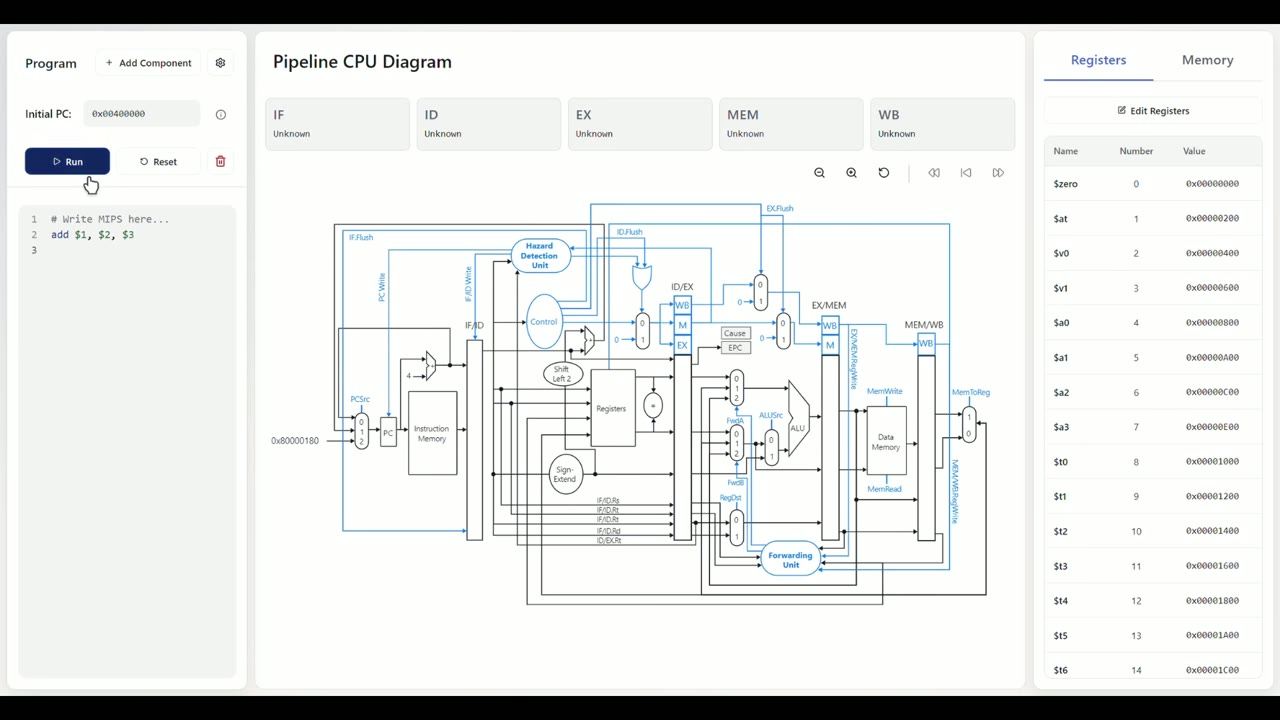Select the $a1 register row
1280x720 pixels.
(1153, 357)
